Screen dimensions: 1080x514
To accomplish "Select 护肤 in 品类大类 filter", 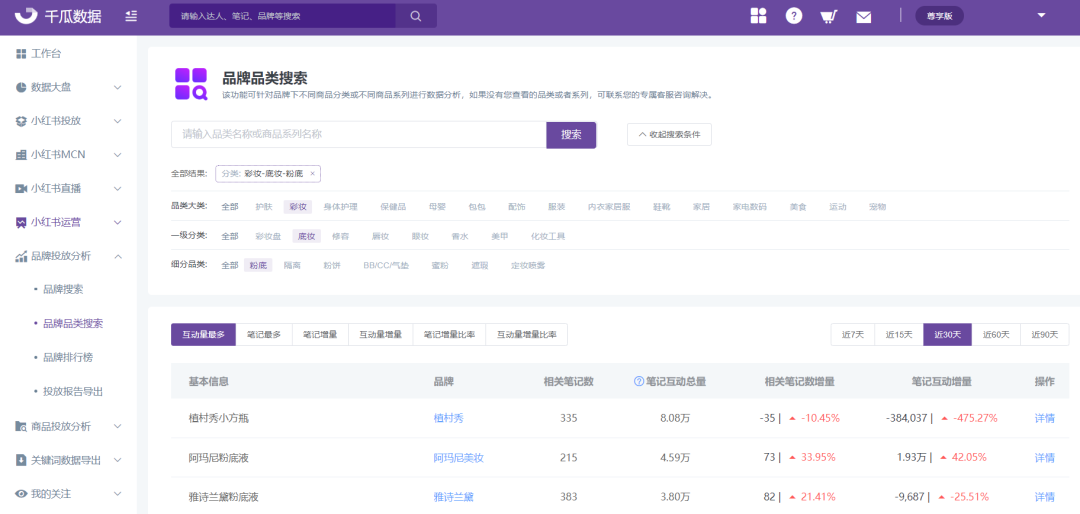I will coord(264,207).
